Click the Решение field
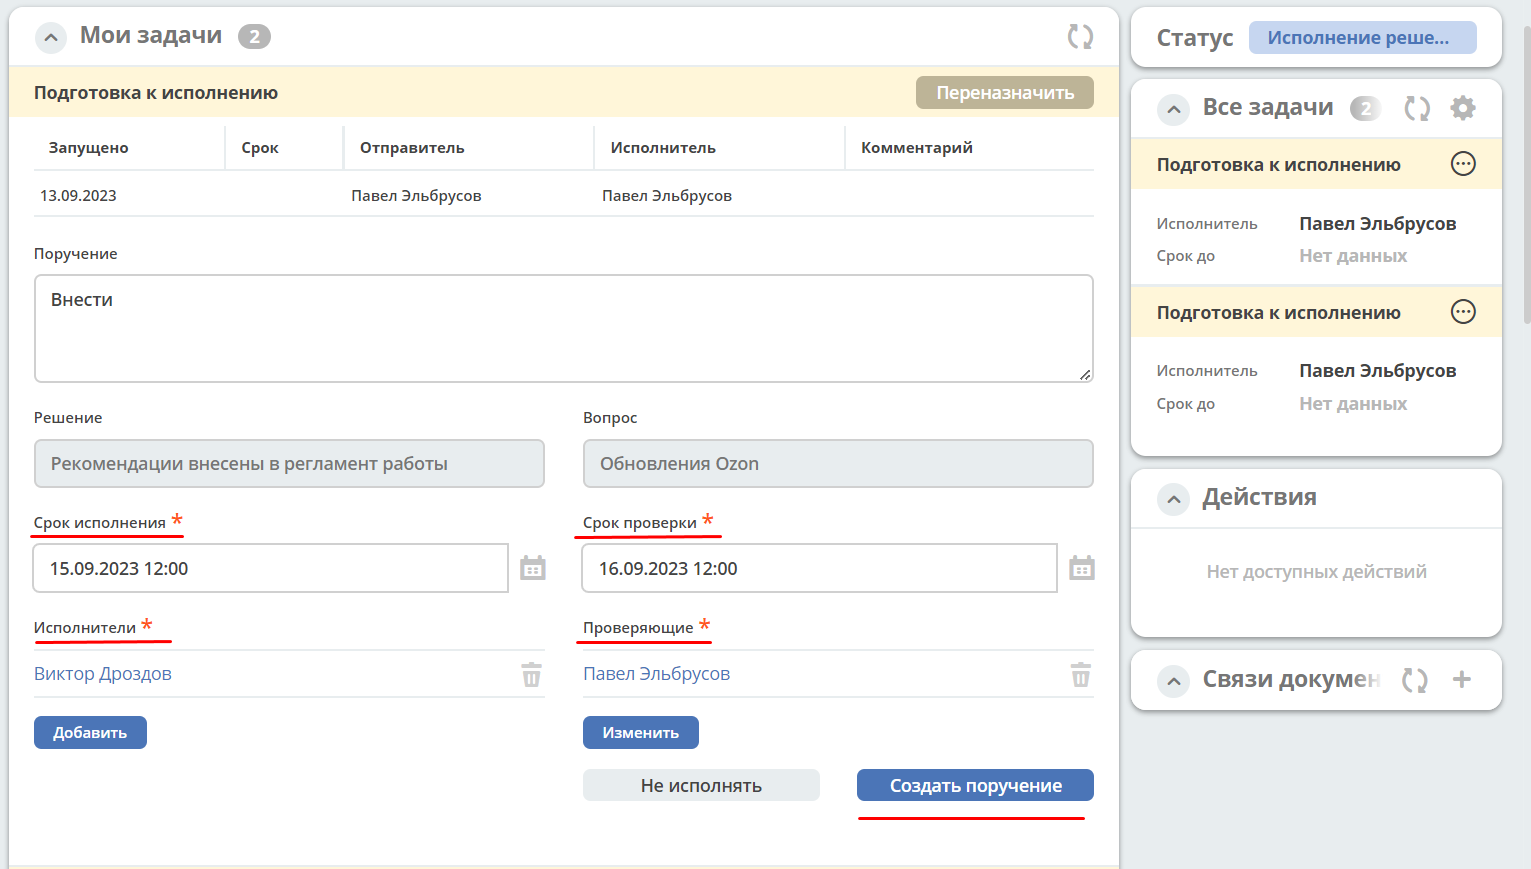This screenshot has width=1531, height=869. (289, 463)
